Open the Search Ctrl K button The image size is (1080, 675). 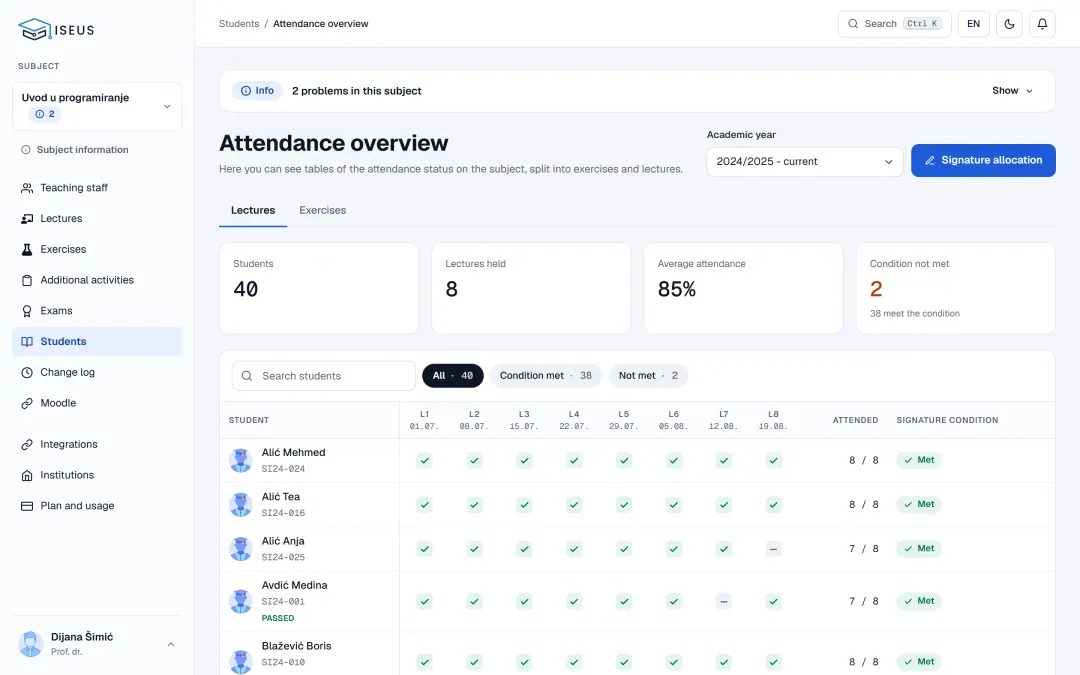tap(894, 24)
